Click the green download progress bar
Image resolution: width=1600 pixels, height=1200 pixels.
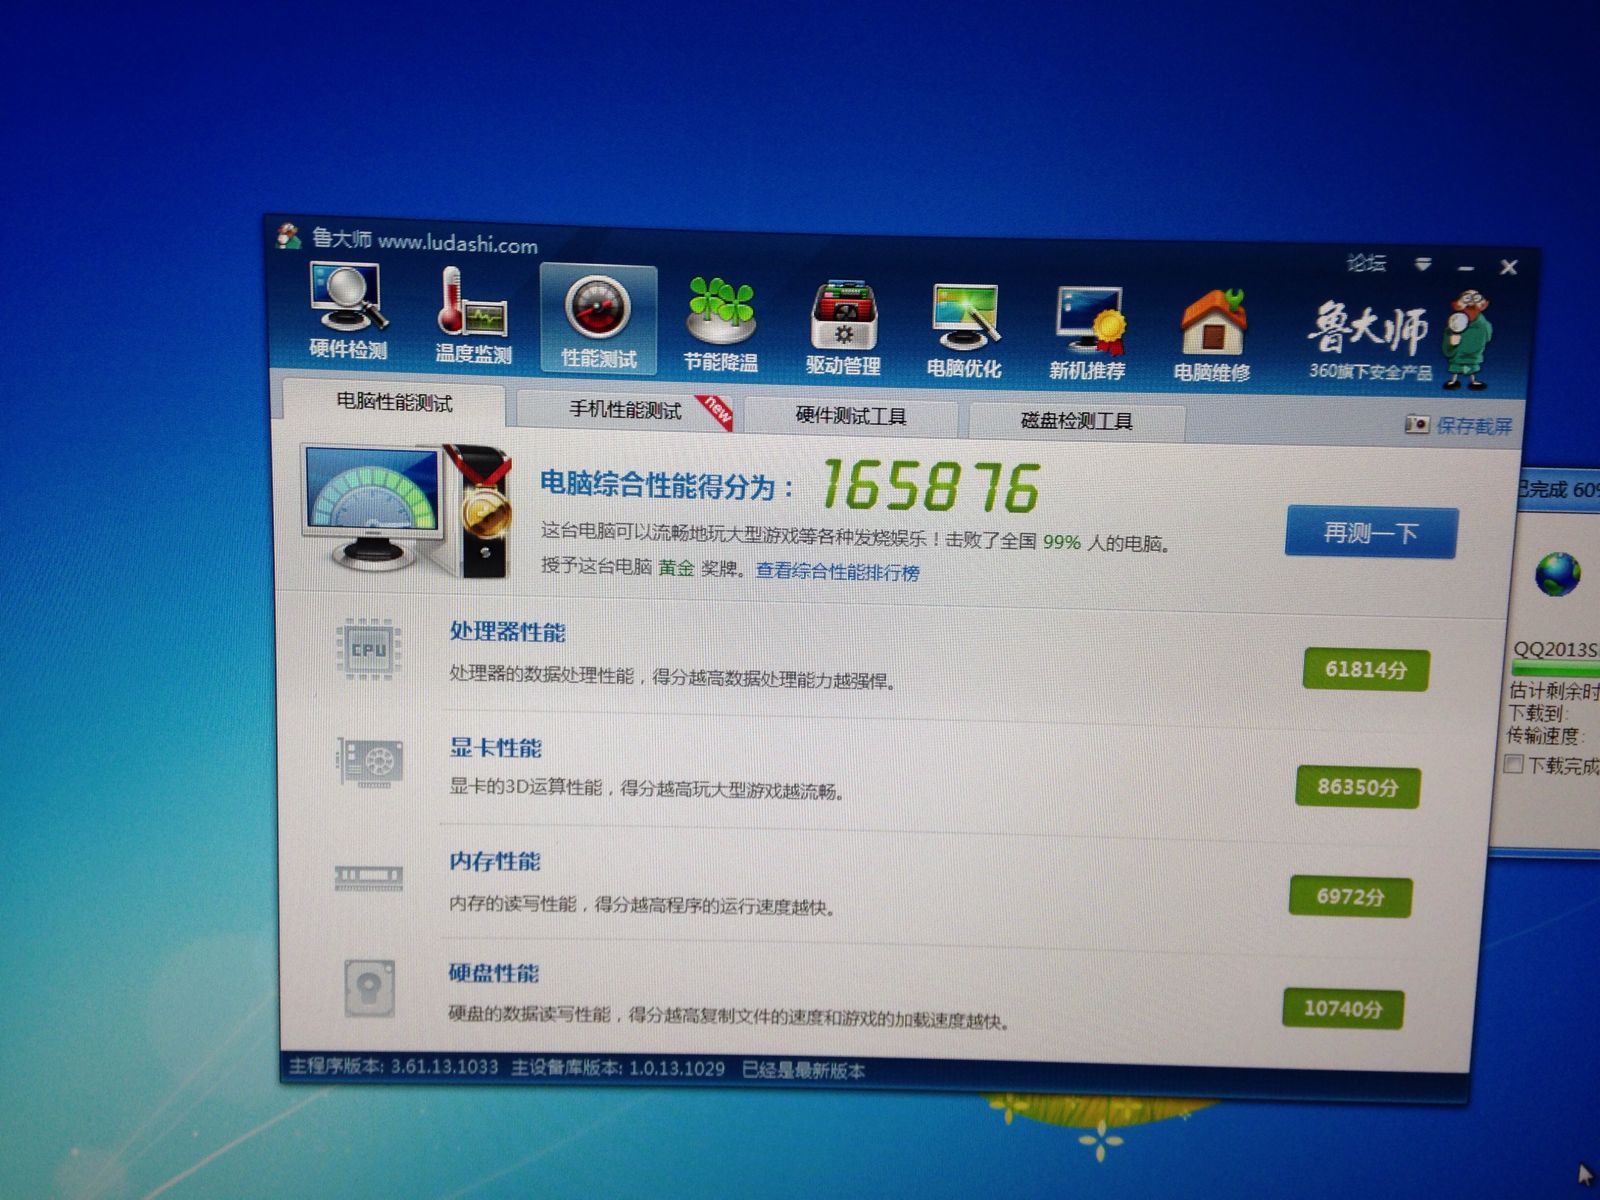[x=1556, y=667]
